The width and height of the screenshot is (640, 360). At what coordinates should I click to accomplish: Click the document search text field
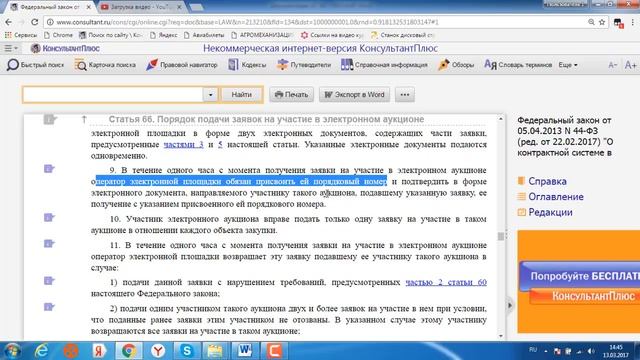[113, 95]
